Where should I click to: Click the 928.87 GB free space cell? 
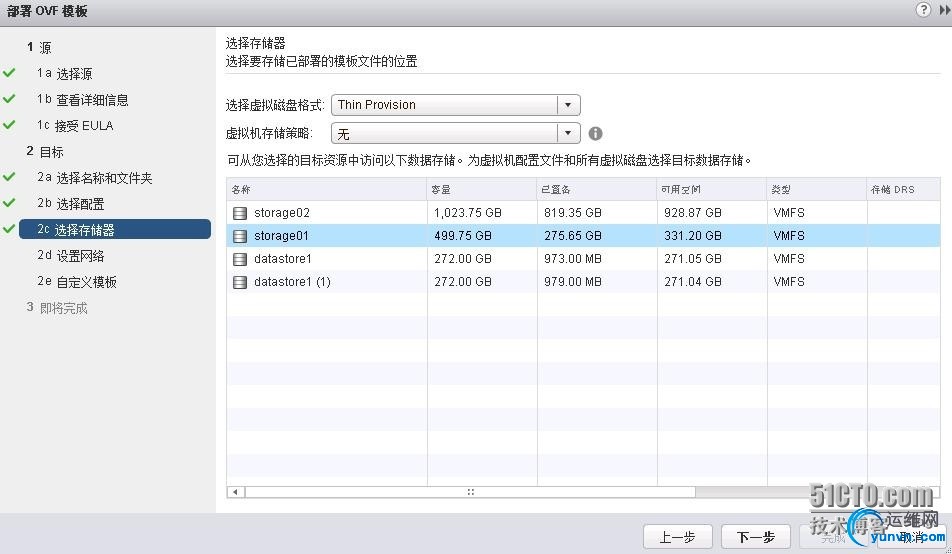point(693,213)
